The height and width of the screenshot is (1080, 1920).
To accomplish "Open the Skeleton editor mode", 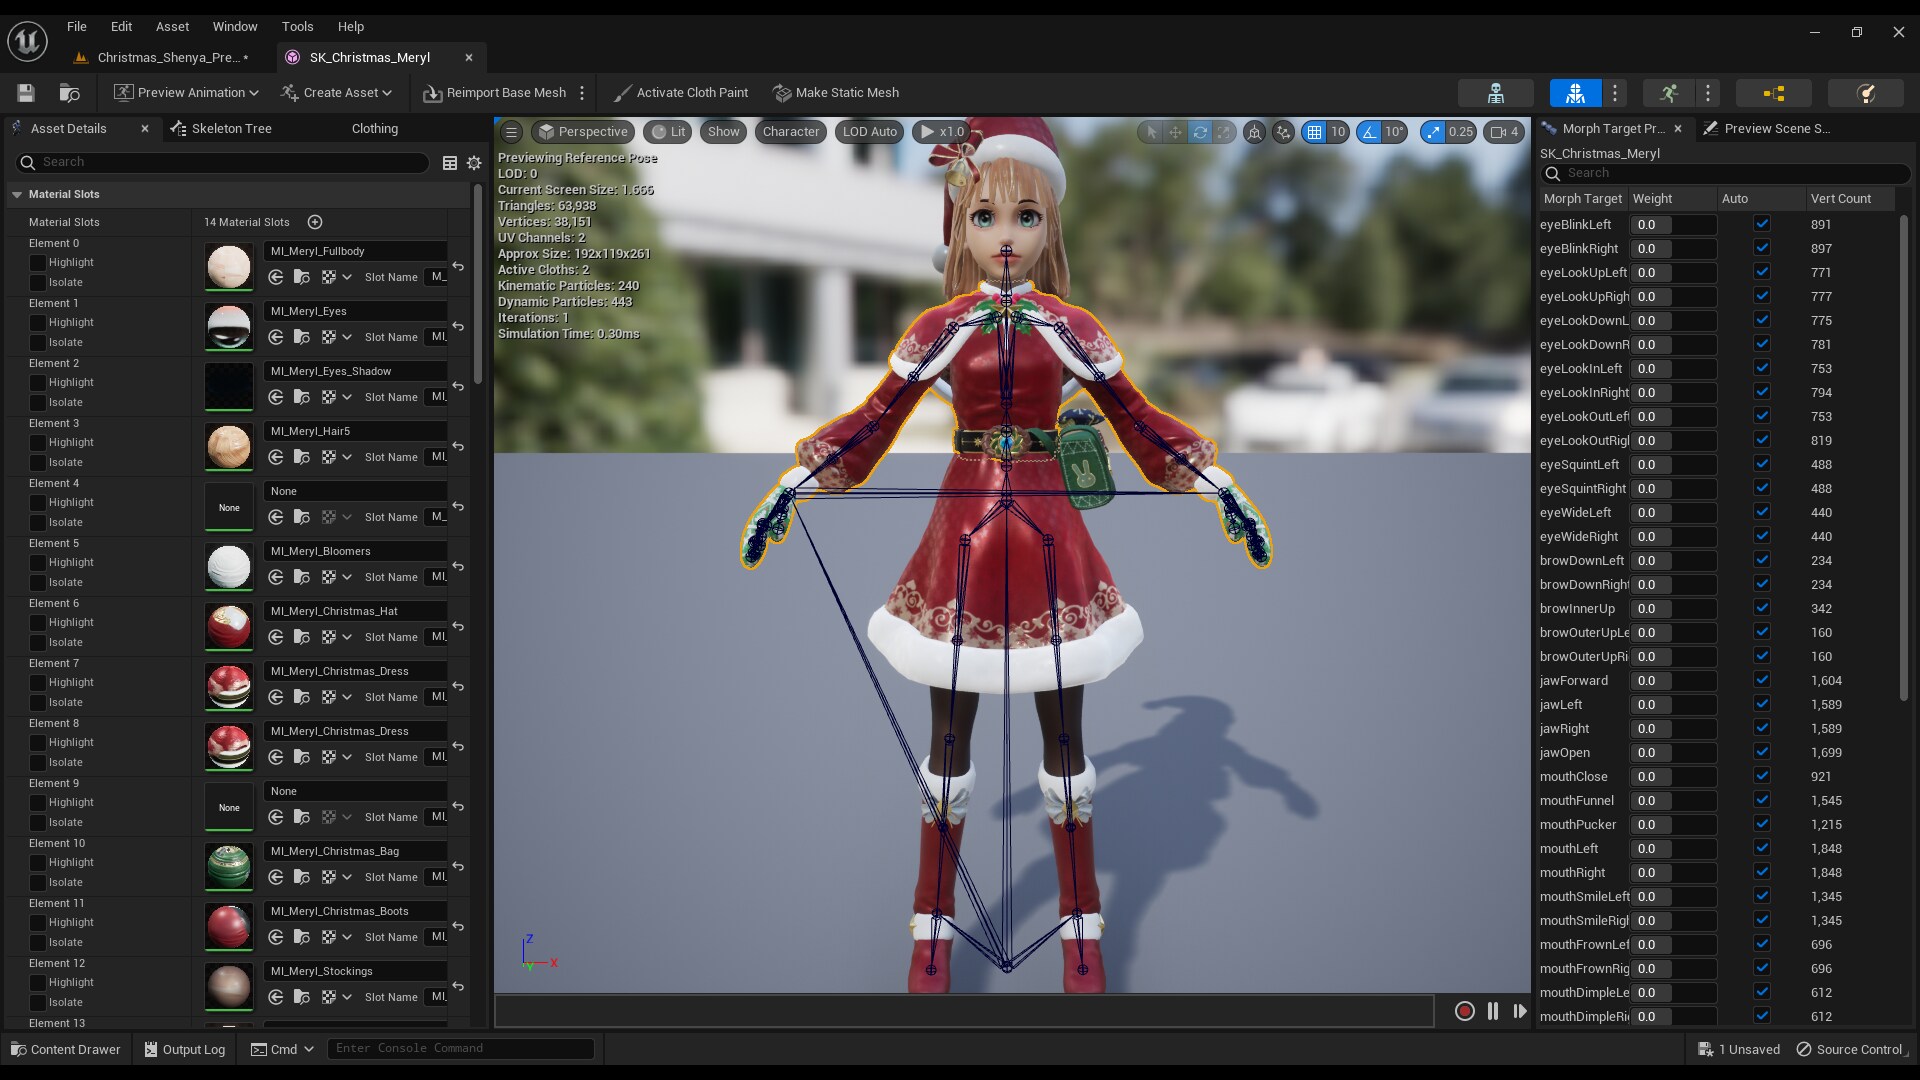I will pos(1495,93).
